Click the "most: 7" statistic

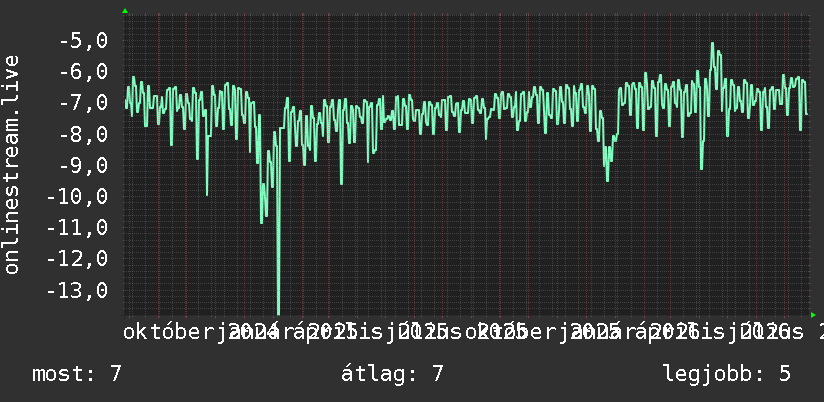coord(77,374)
